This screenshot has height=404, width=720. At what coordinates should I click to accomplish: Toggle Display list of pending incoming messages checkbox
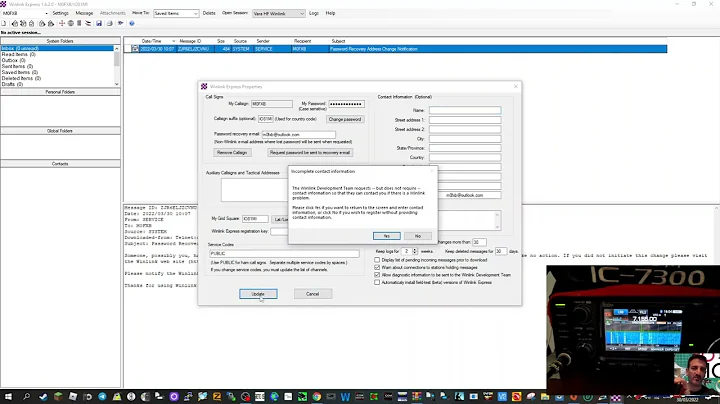pos(377,260)
